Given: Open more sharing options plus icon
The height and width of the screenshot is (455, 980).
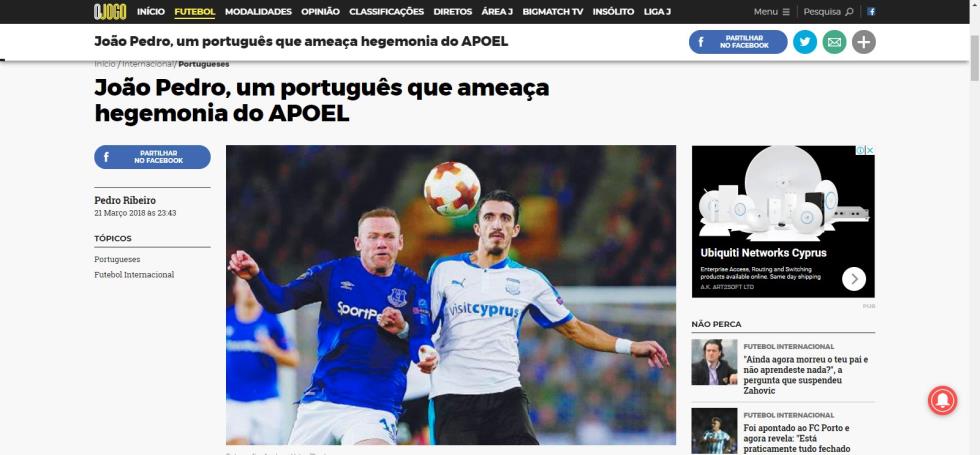Looking at the screenshot, I should 864,42.
